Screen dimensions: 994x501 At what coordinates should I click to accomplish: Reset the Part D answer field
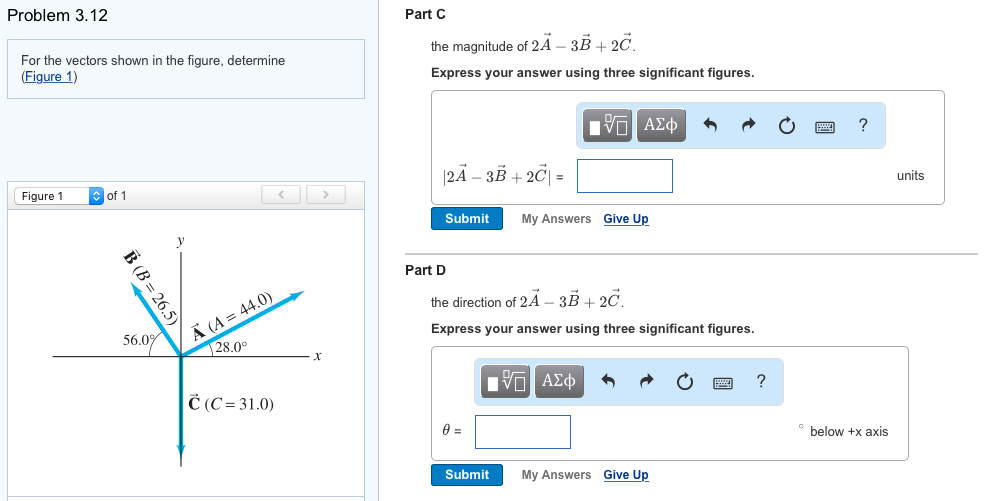click(x=685, y=381)
